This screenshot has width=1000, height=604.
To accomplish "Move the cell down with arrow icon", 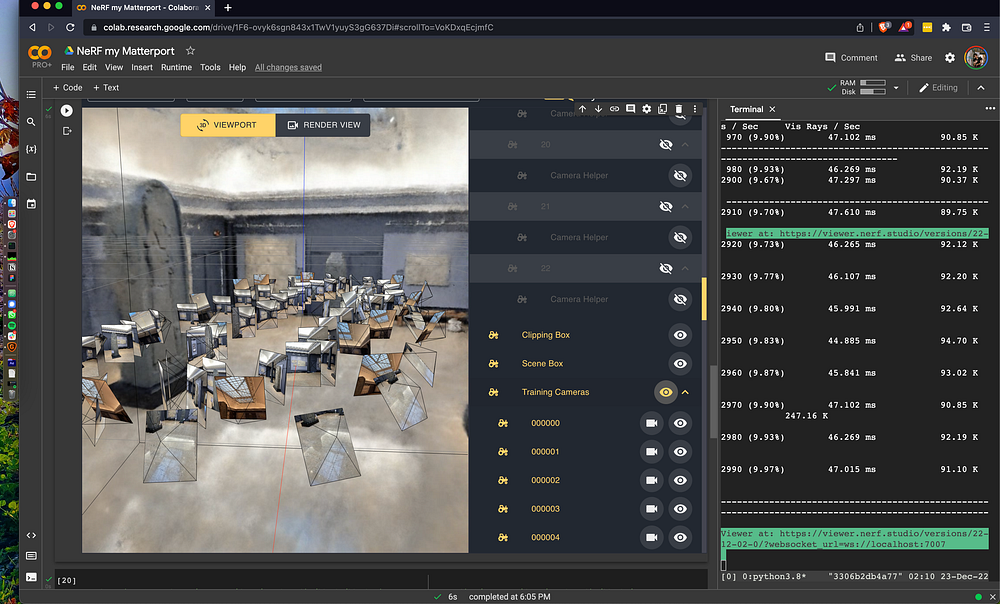I will pyautogui.click(x=598, y=108).
